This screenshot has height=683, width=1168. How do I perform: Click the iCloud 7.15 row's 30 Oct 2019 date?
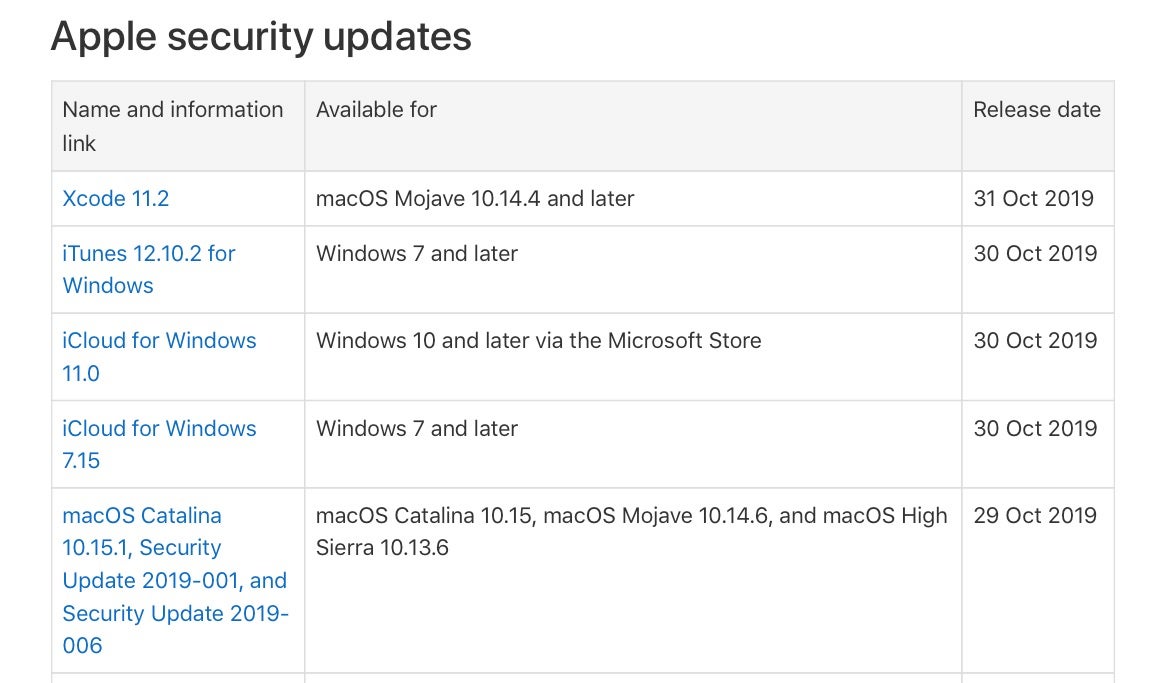click(x=1035, y=429)
